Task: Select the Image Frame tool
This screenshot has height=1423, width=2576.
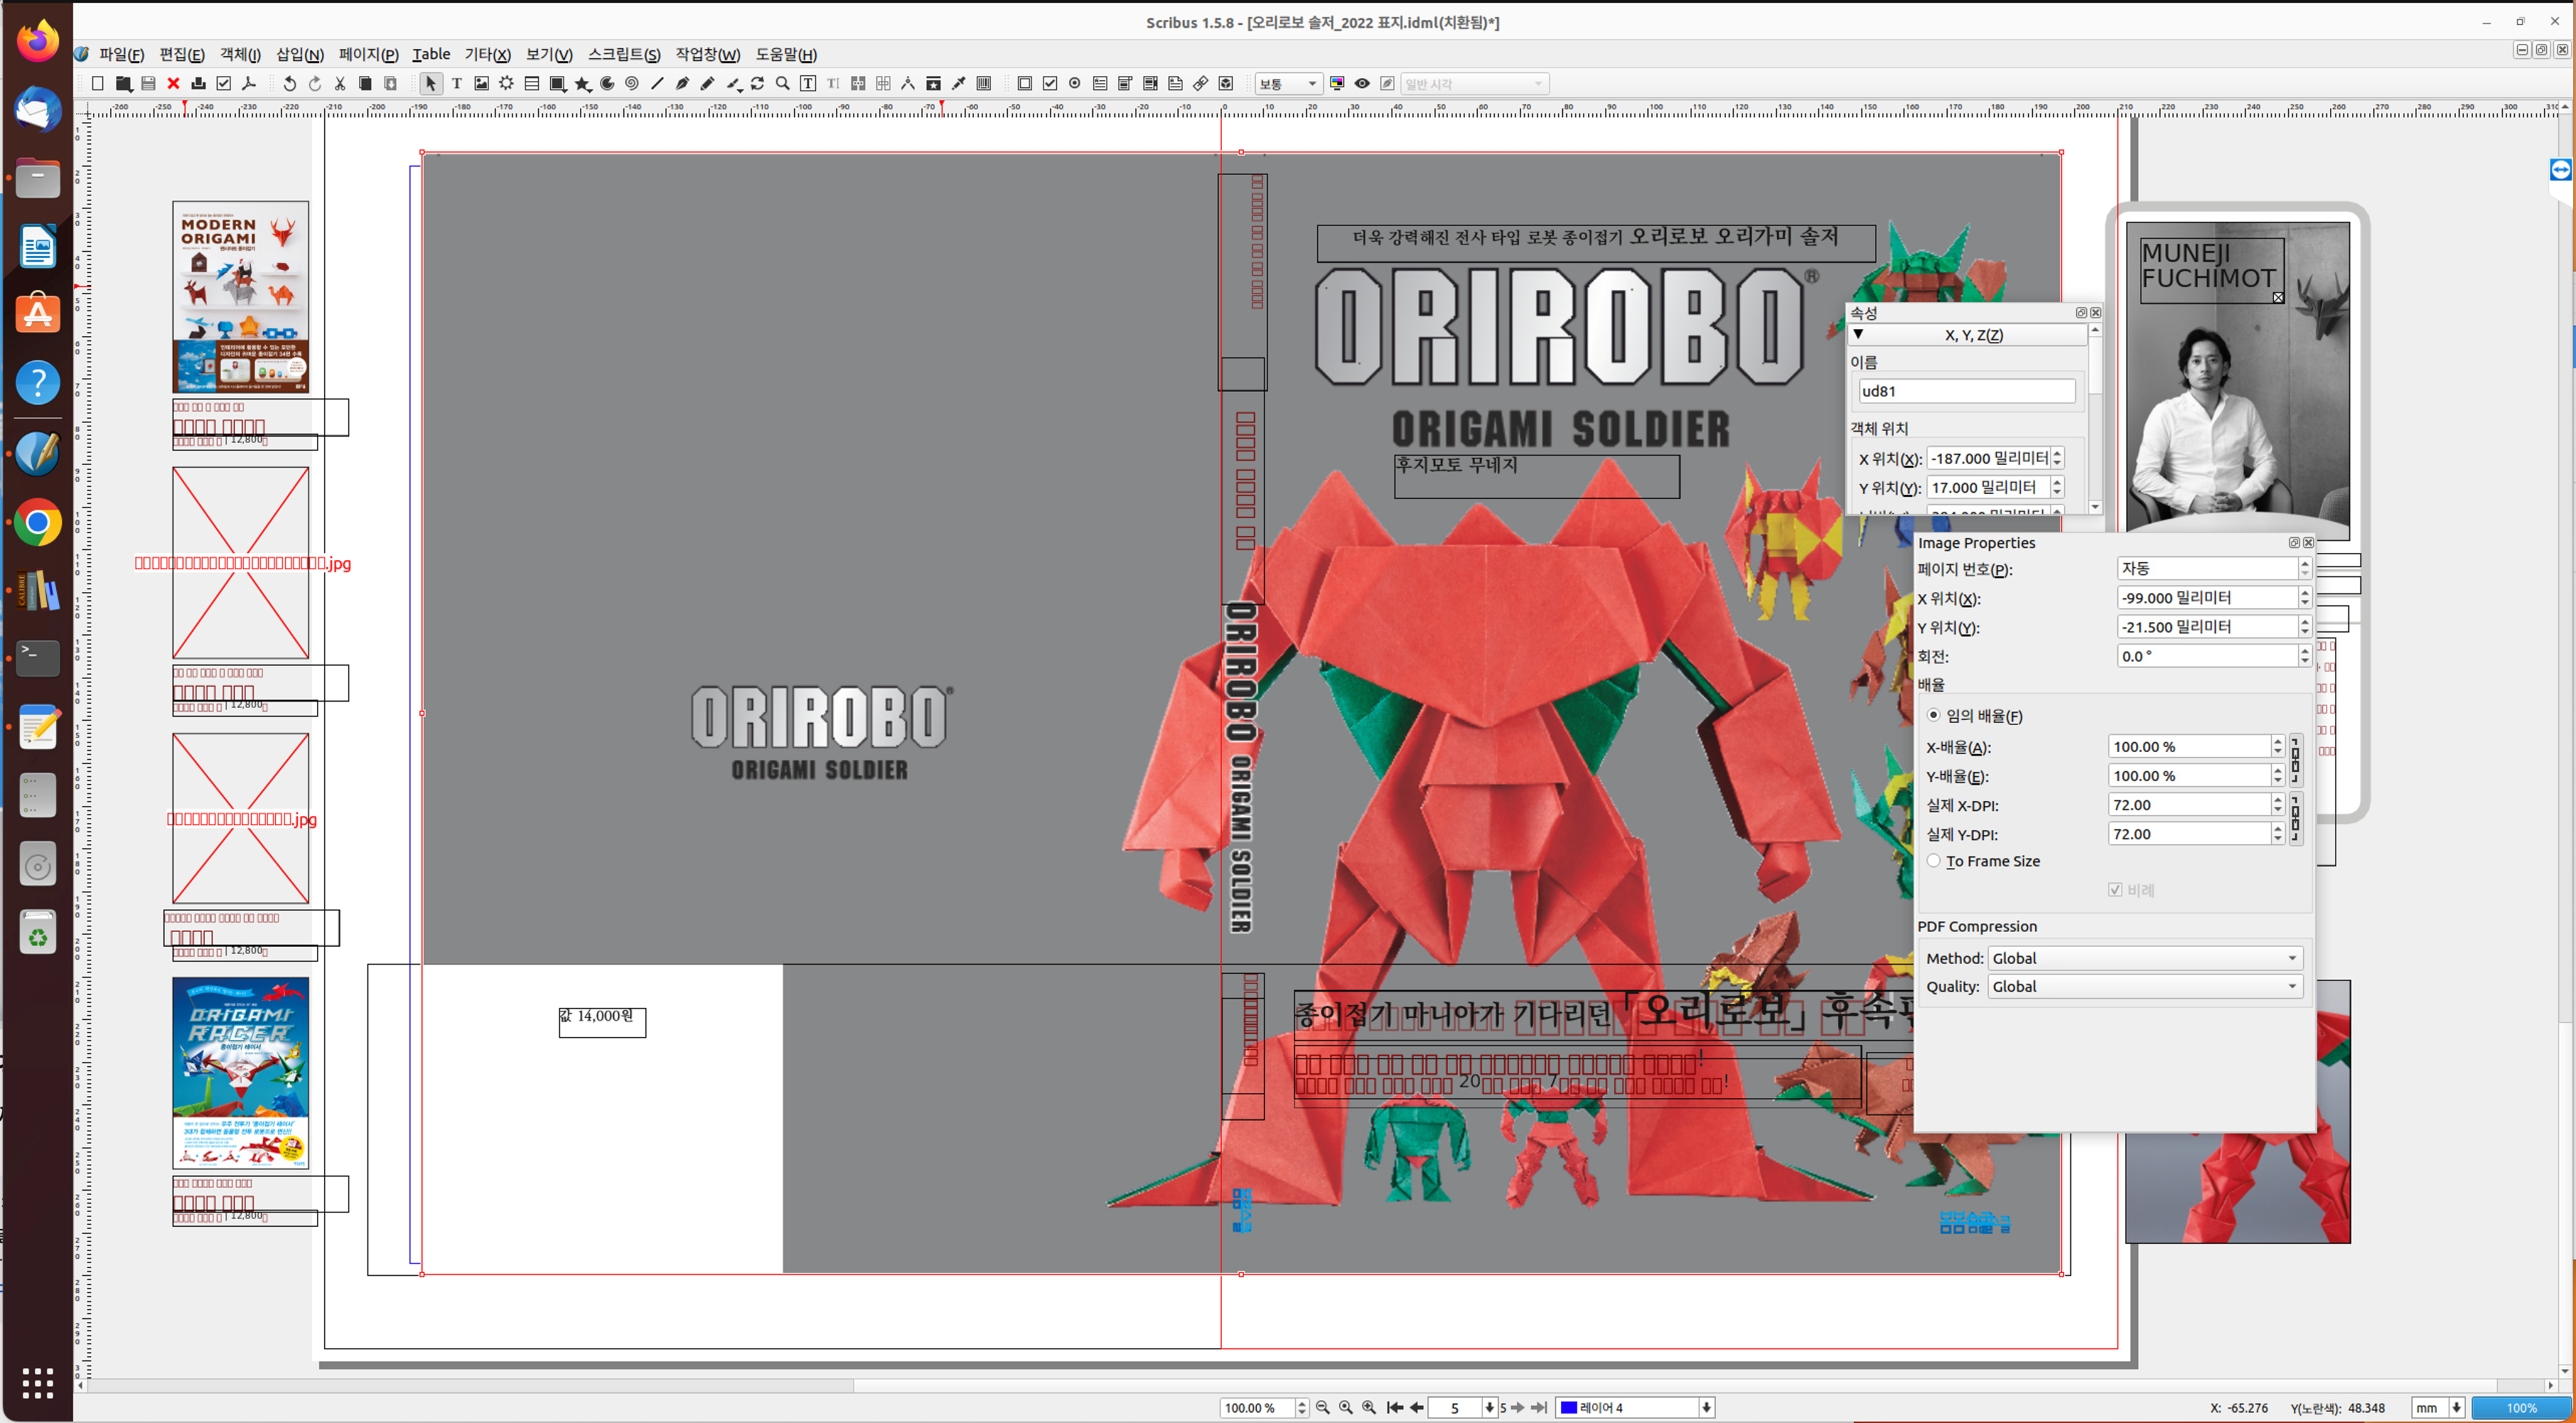Action: (482, 84)
